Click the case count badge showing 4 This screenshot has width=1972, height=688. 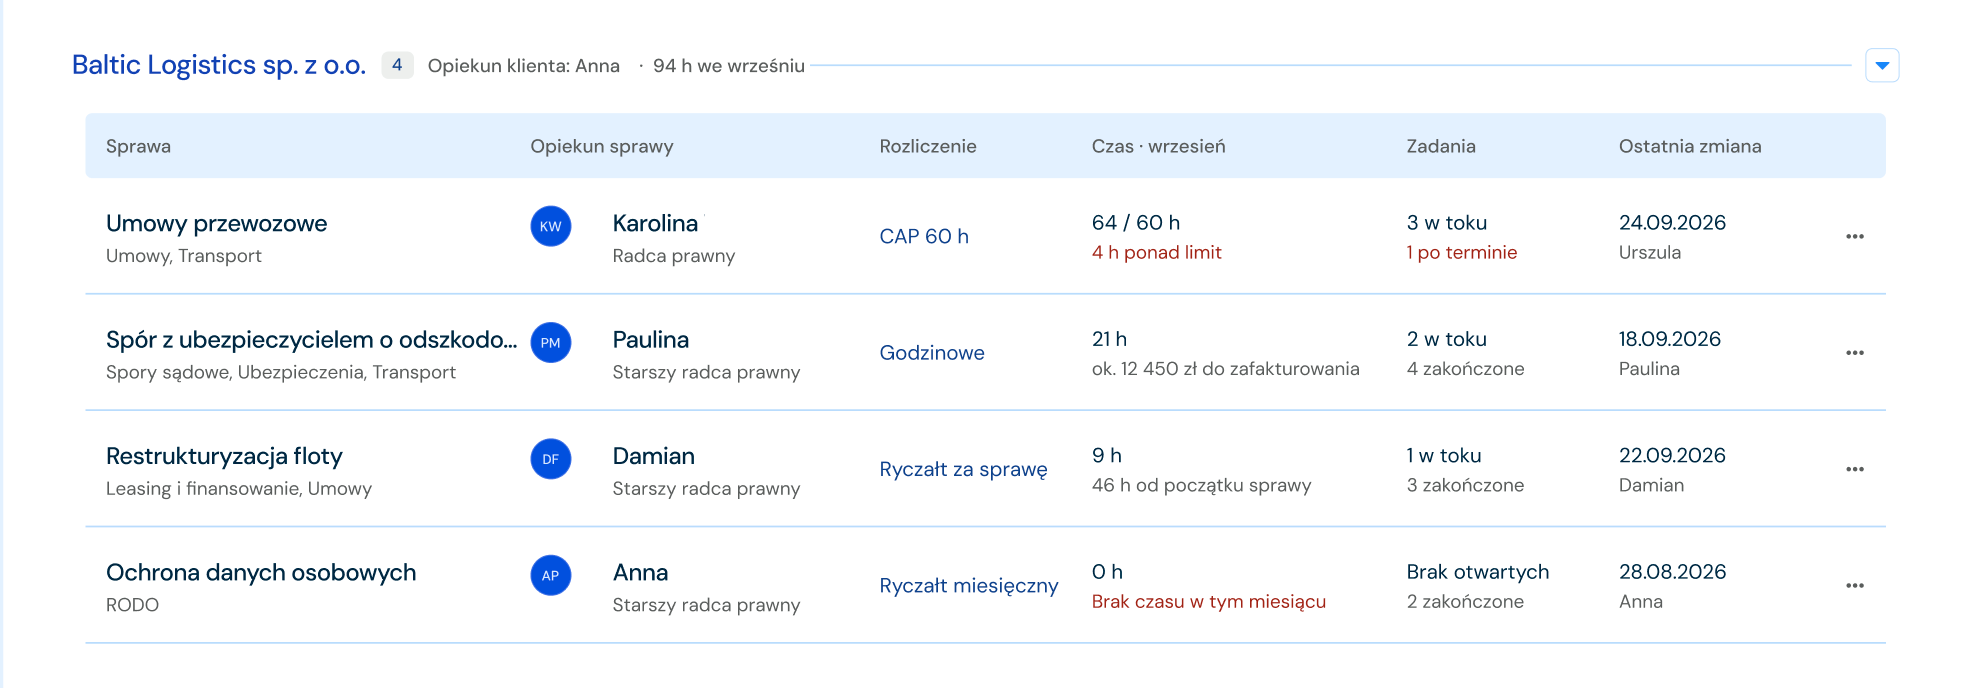pos(397,65)
